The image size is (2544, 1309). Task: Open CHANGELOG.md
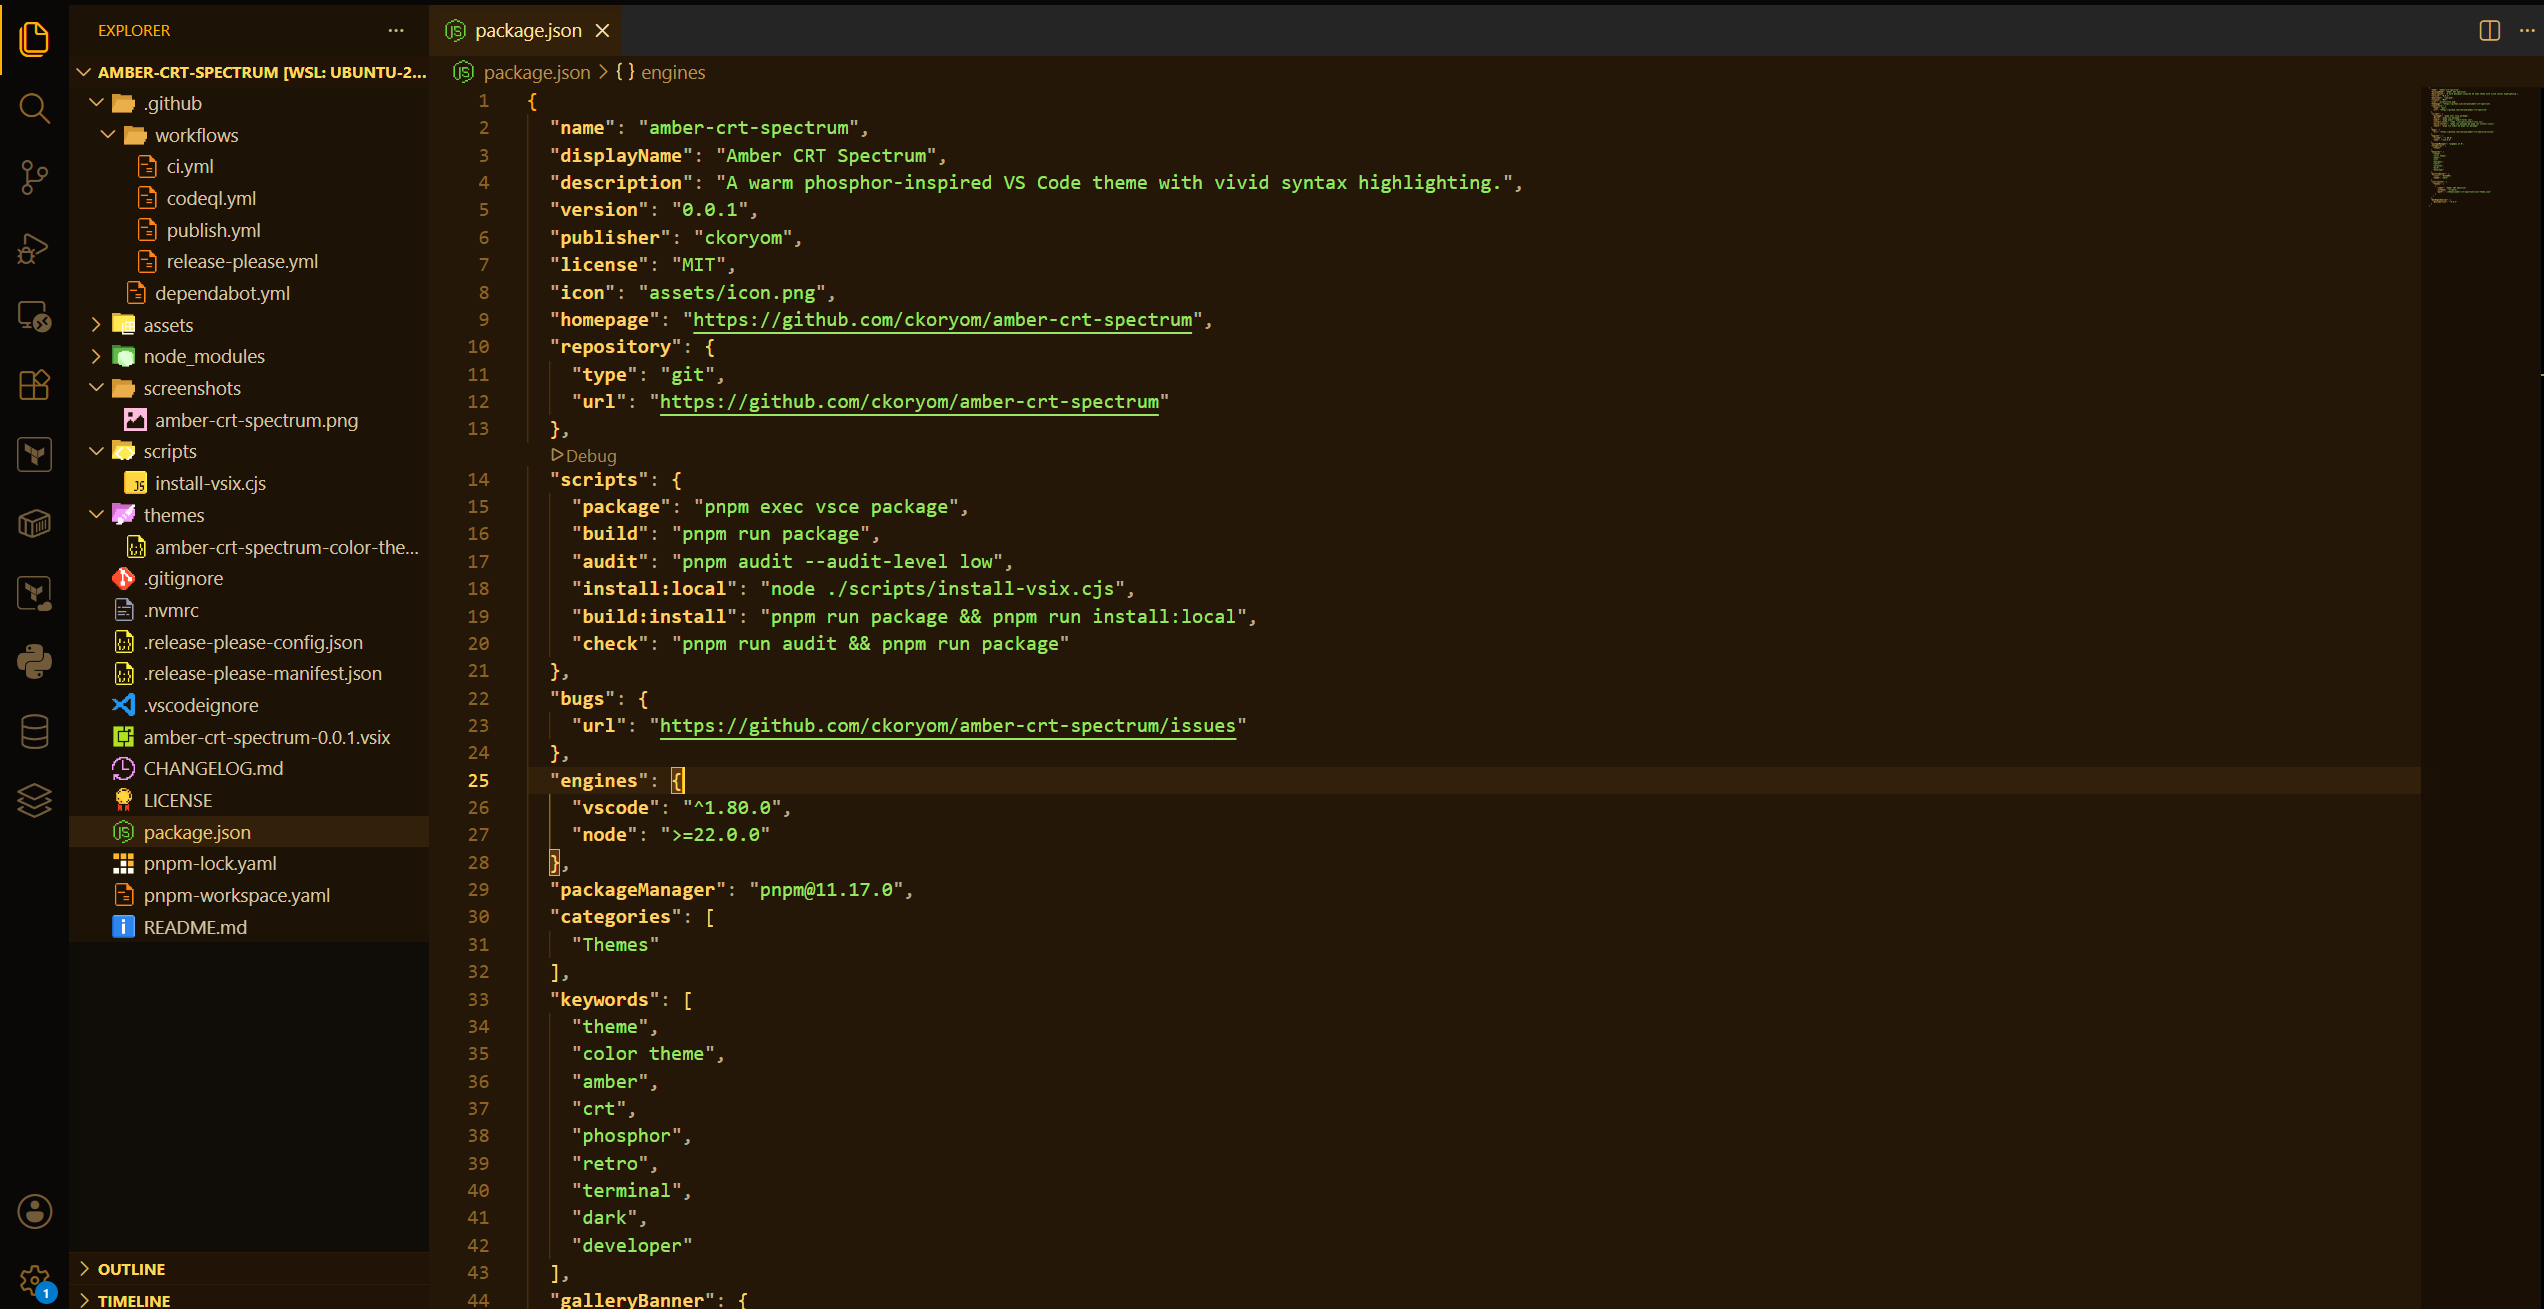tap(250, 768)
